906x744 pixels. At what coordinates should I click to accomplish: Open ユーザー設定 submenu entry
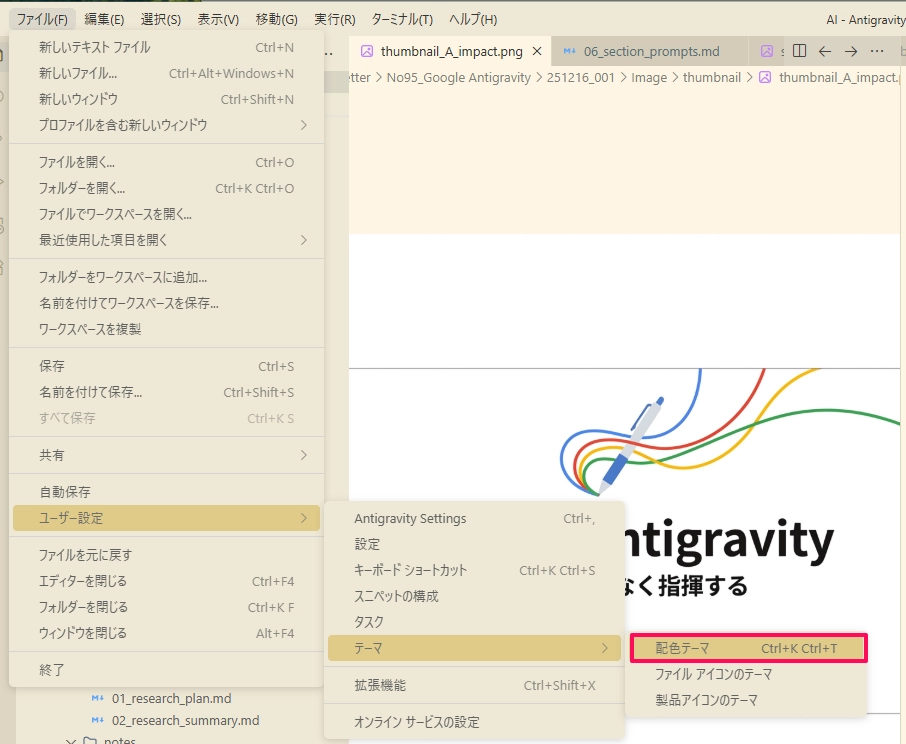coord(166,518)
